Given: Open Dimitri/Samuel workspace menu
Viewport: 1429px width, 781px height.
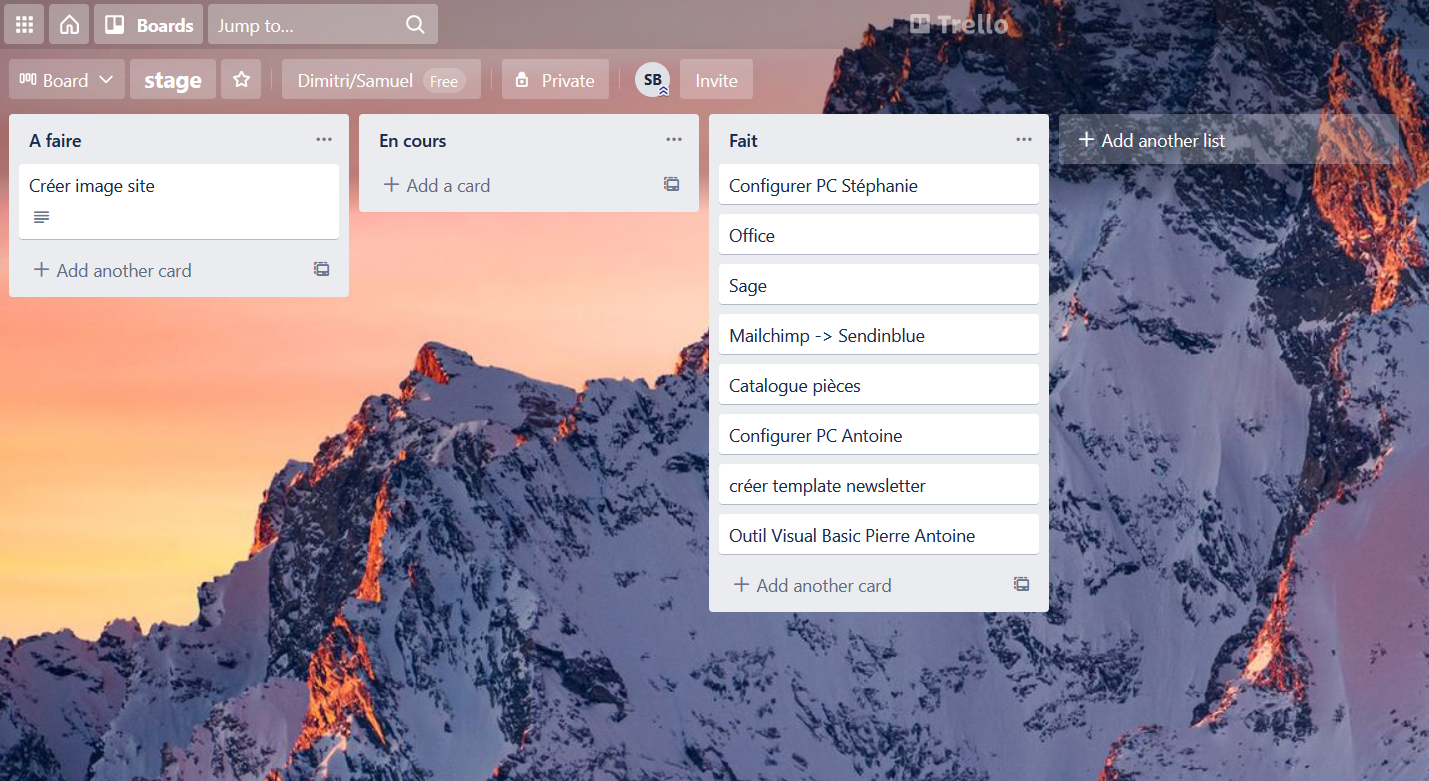Looking at the screenshot, I should pyautogui.click(x=380, y=80).
